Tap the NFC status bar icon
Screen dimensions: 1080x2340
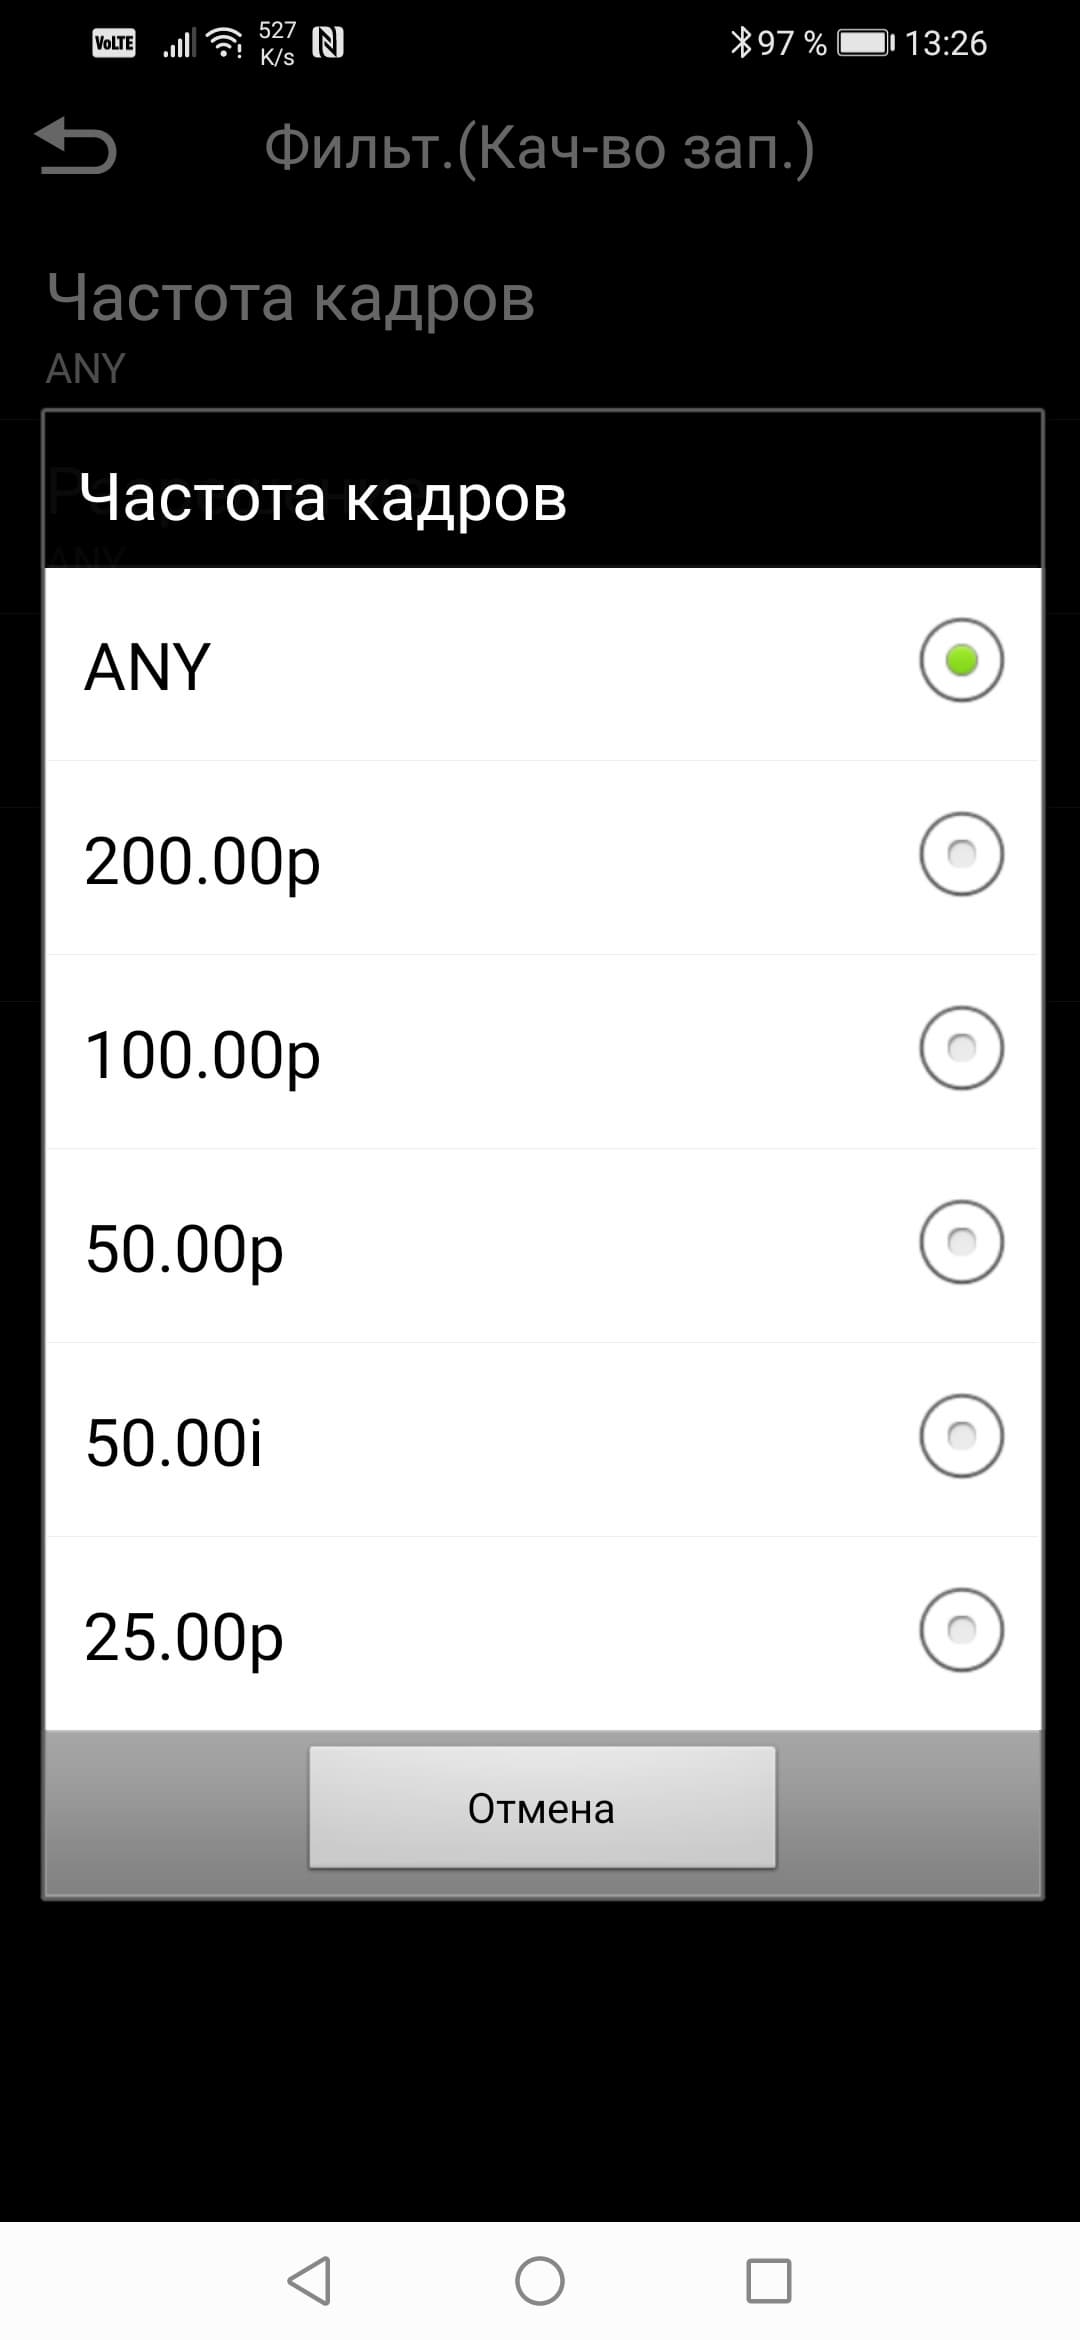point(328,42)
